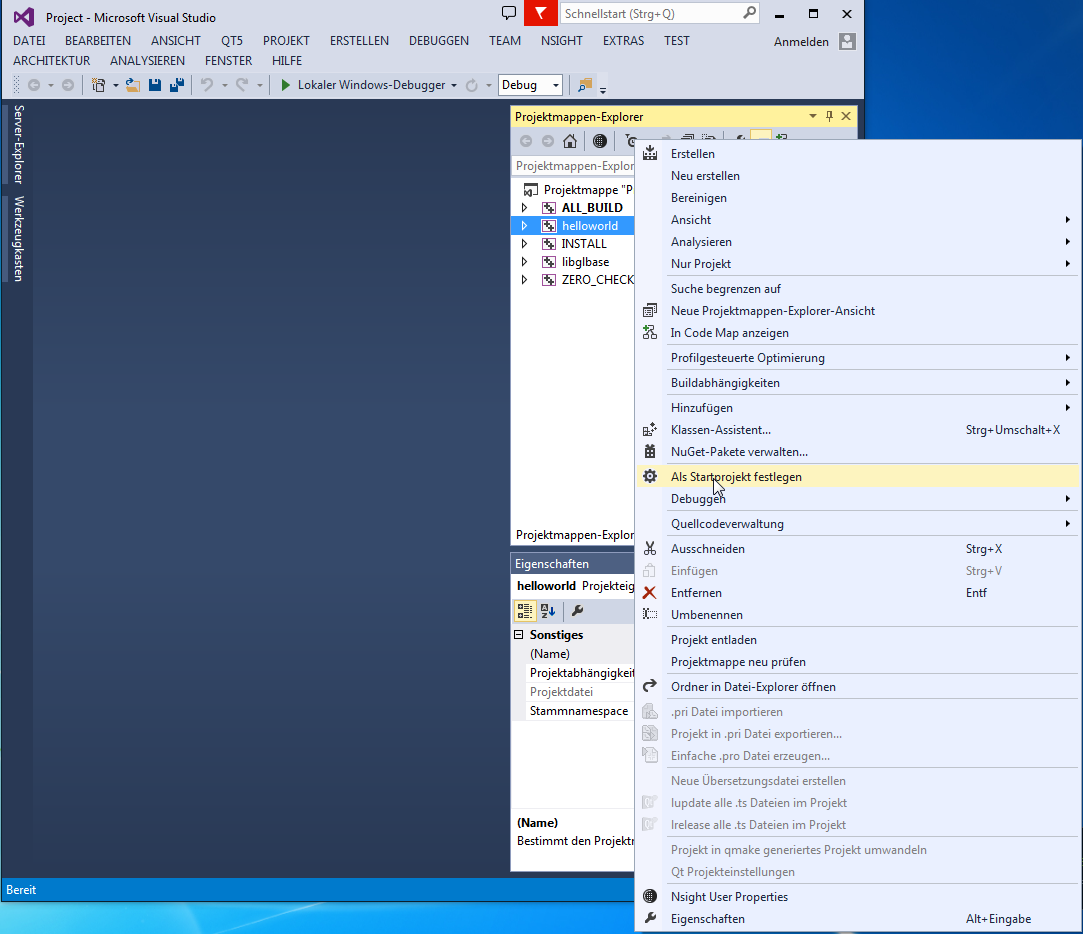Open the NSIGHT menu
The height and width of the screenshot is (934, 1083).
pyautogui.click(x=562, y=41)
